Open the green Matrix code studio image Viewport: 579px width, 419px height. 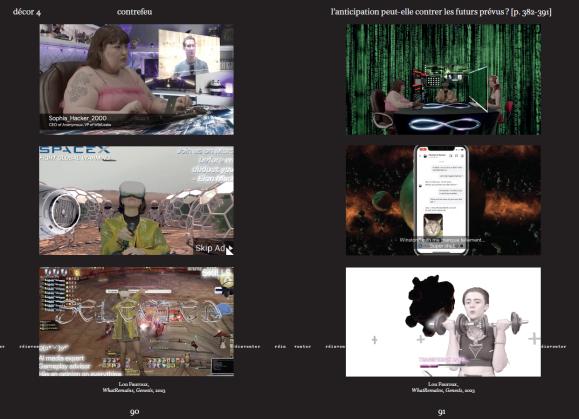(x=443, y=79)
